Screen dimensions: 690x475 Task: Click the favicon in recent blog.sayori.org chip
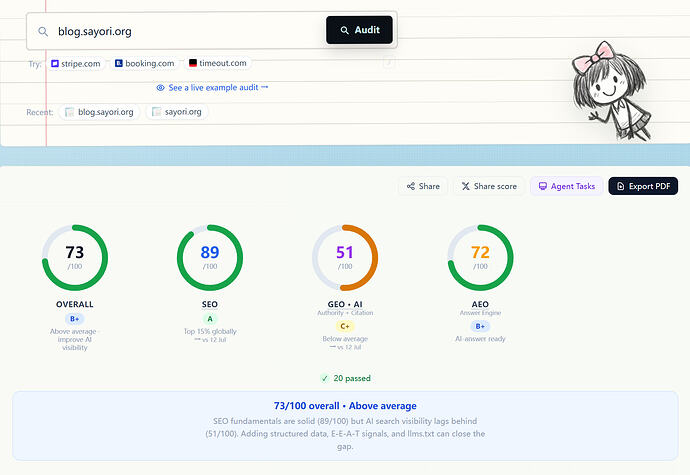click(69, 112)
